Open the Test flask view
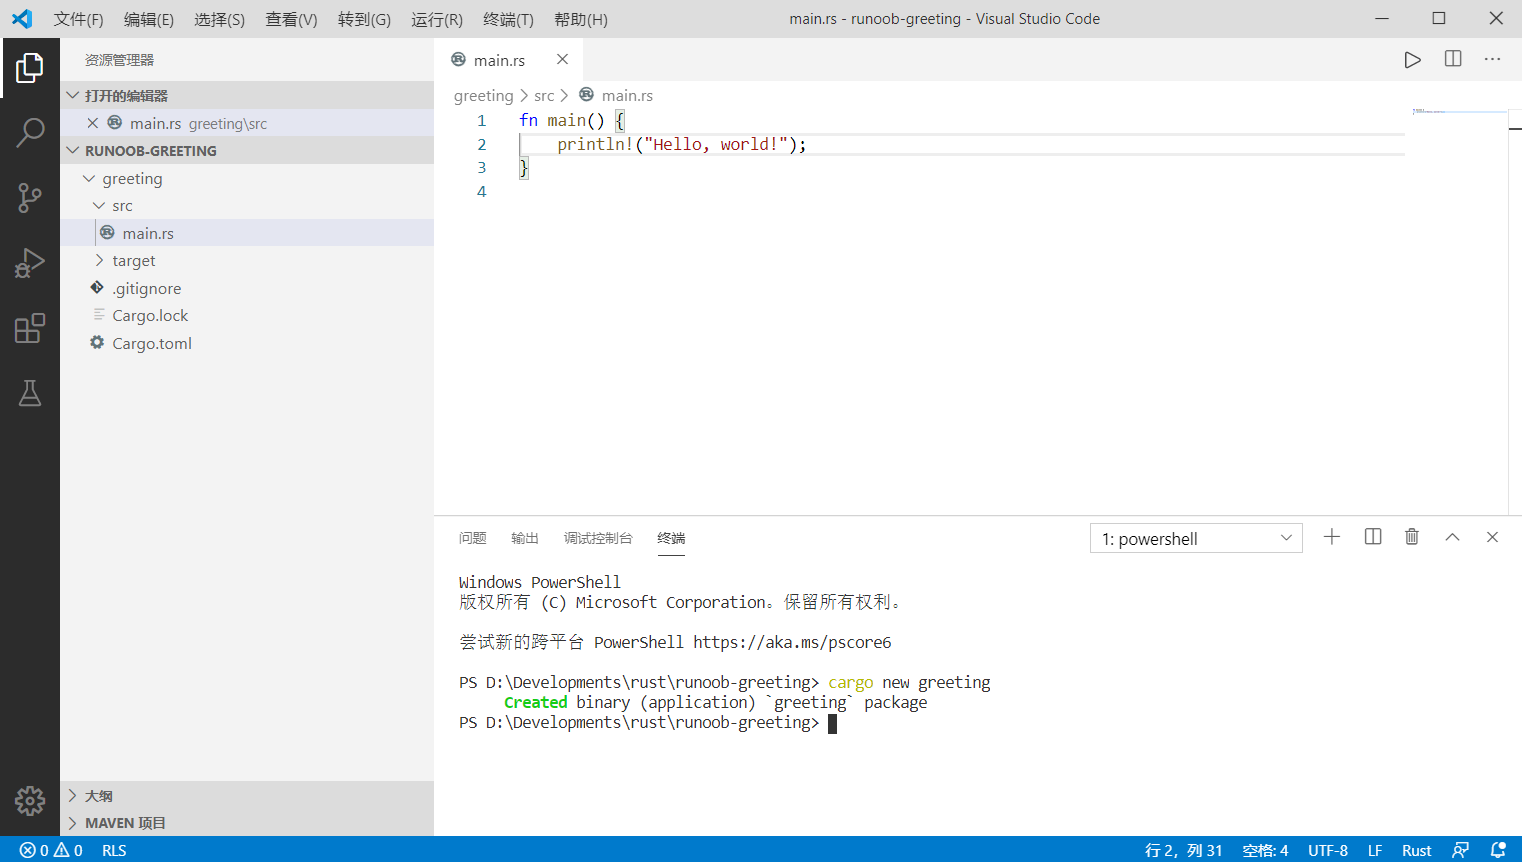The image size is (1522, 862). coord(30,393)
